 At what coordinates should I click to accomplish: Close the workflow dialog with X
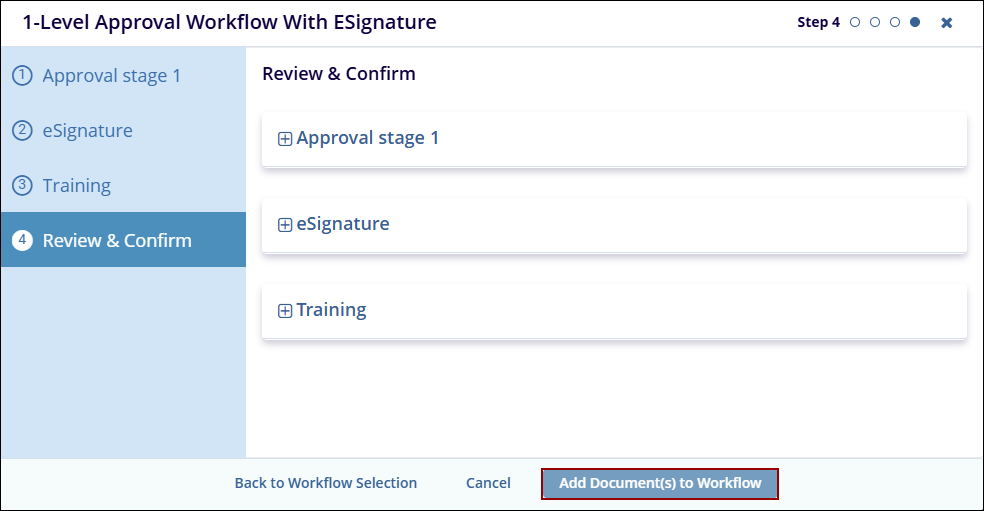coord(947,22)
